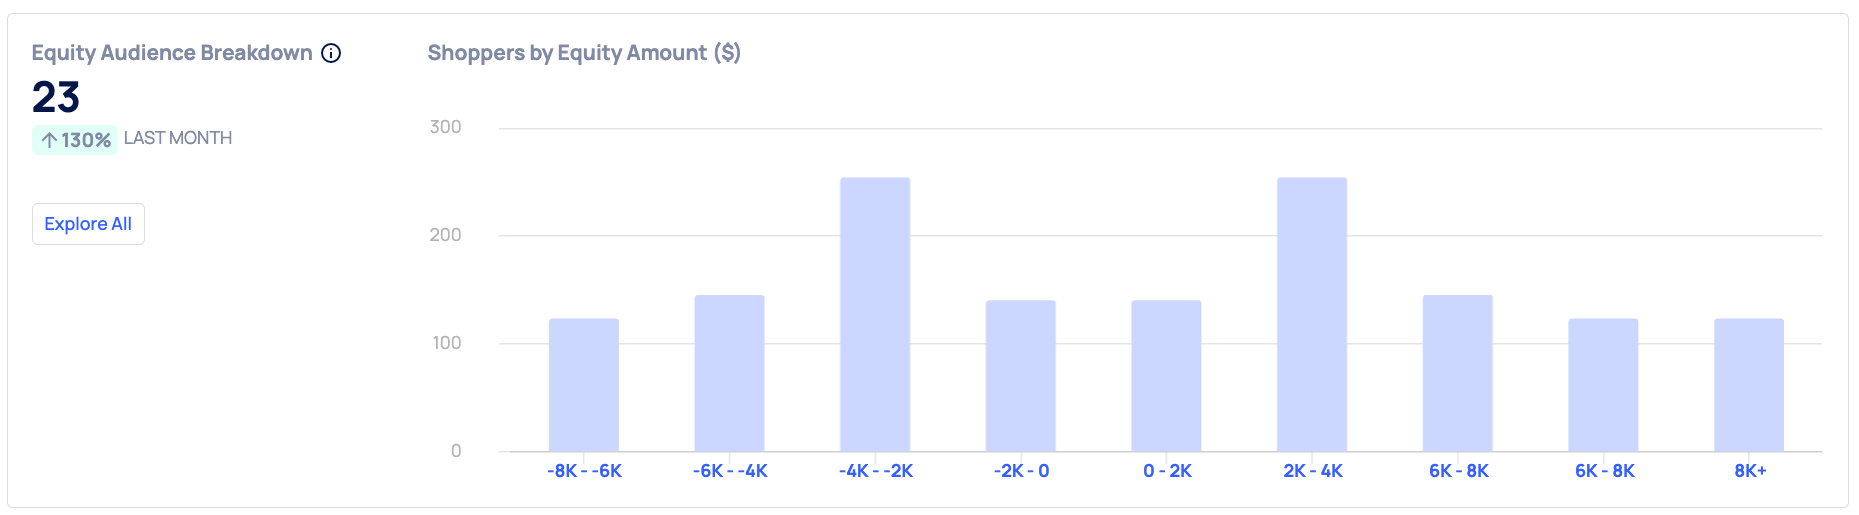Click the up arrow in the 130% badge
Viewport: 1859px width, 515px height.
point(49,140)
